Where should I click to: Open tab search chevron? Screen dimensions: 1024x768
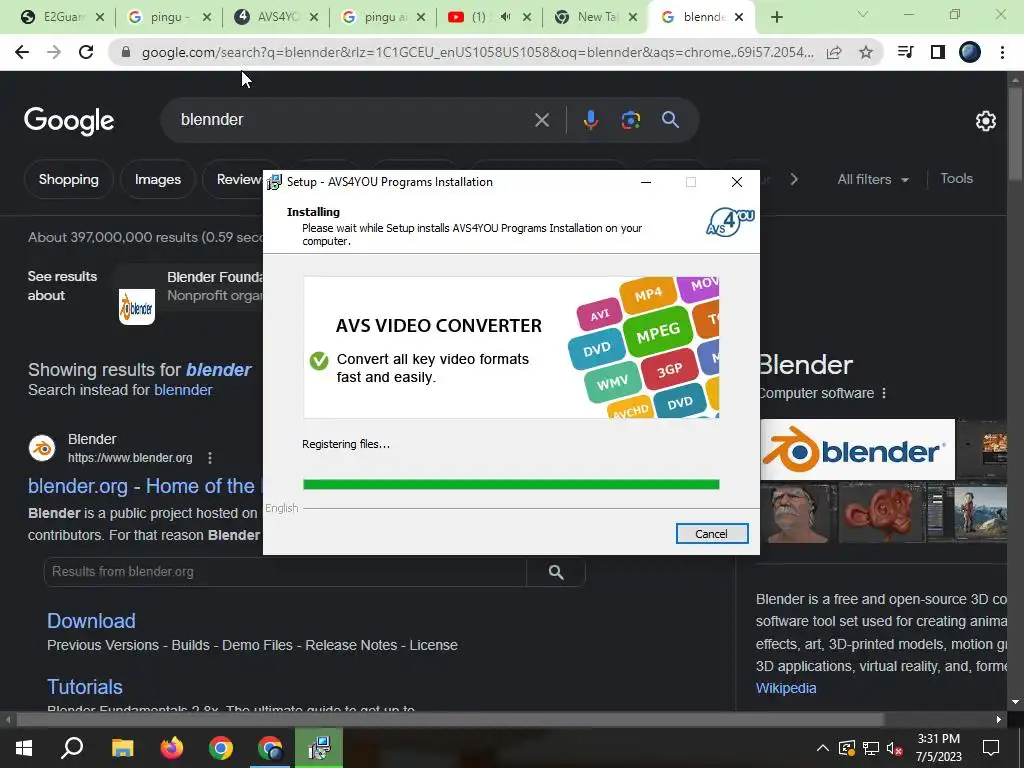(863, 14)
